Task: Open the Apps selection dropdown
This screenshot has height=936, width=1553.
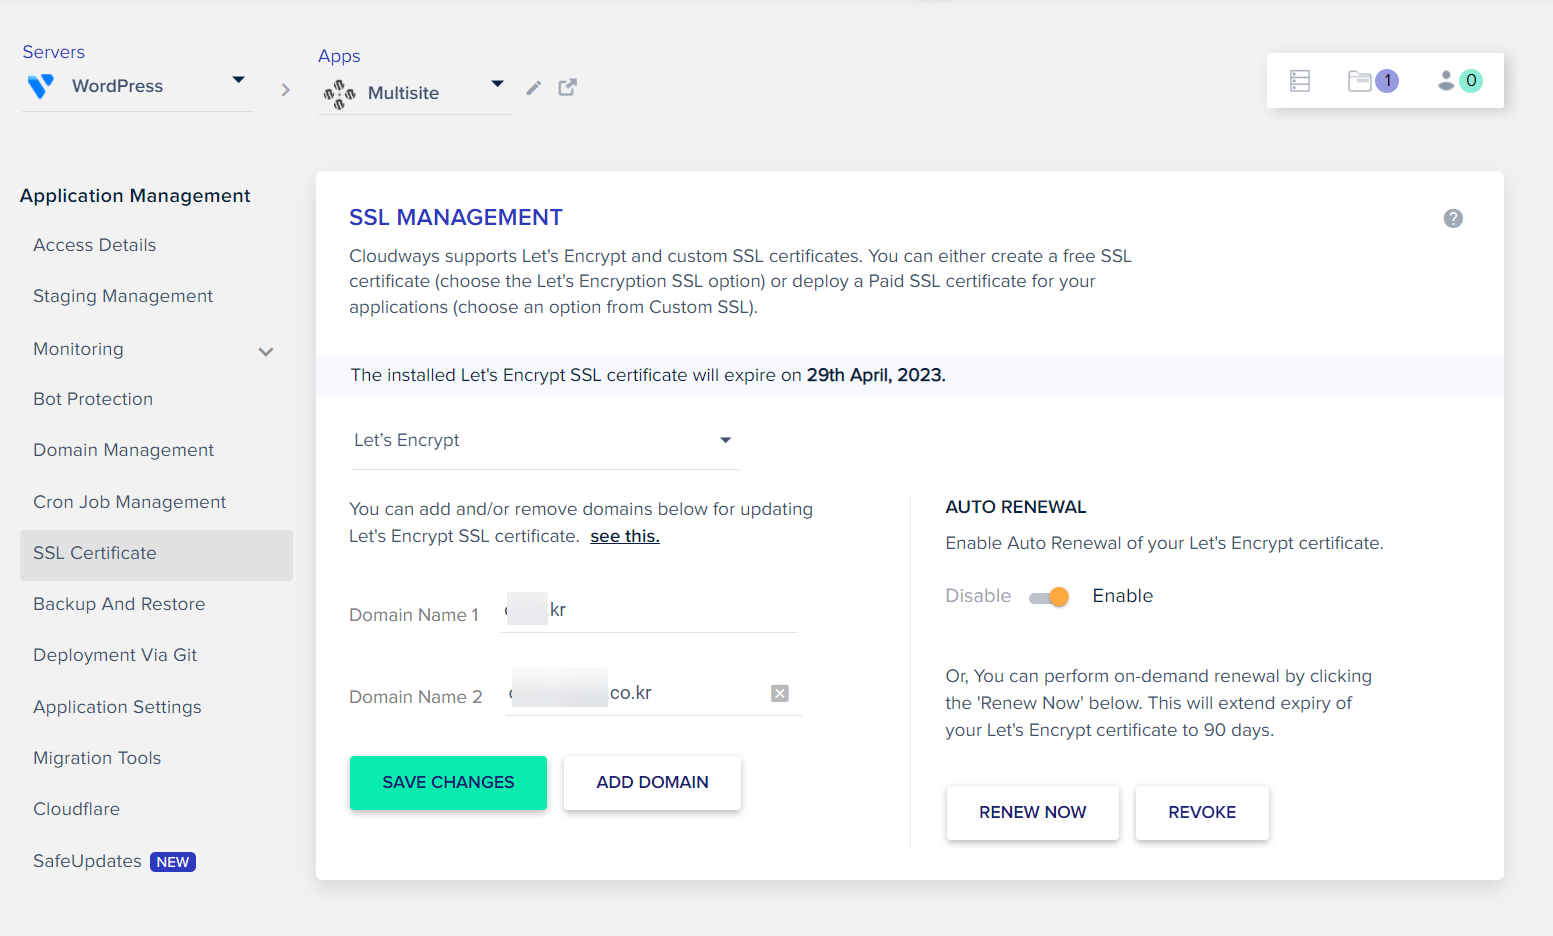Action: tap(497, 86)
